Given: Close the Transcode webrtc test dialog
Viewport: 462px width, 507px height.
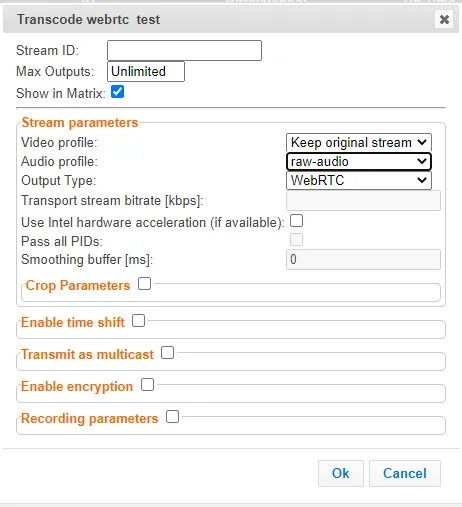Looking at the screenshot, I should [x=444, y=19].
